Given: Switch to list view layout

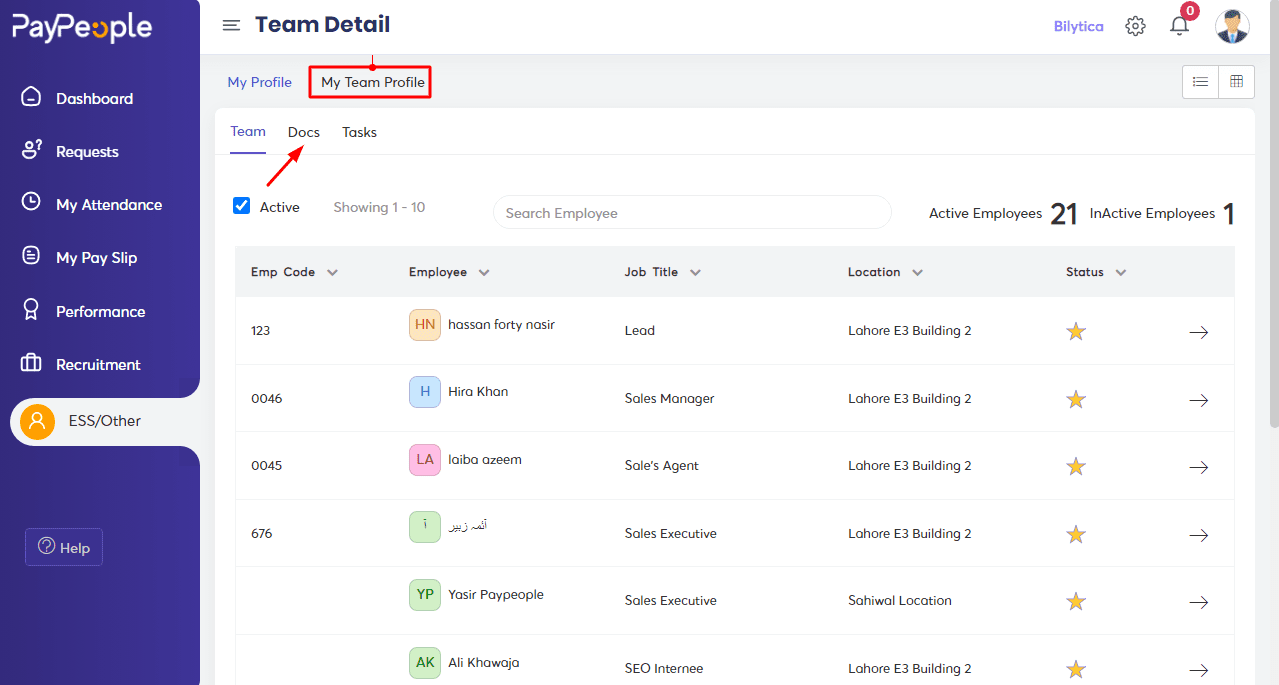Looking at the screenshot, I should (1200, 82).
